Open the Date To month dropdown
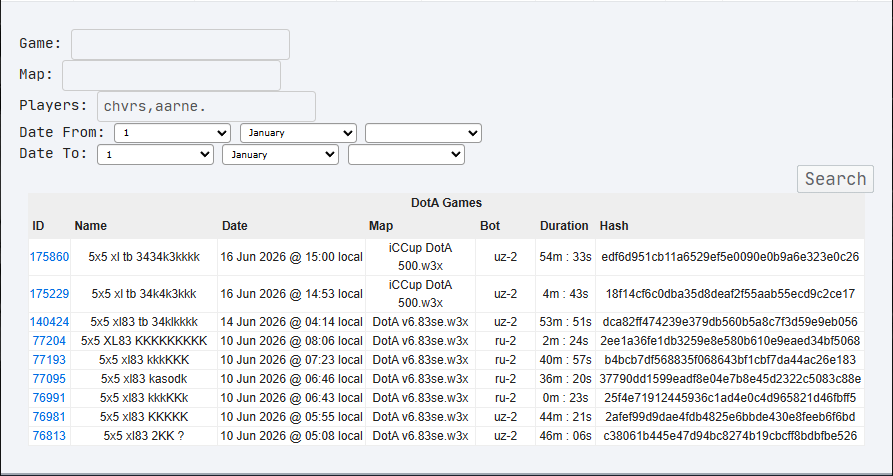This screenshot has width=893, height=476. click(x=280, y=154)
